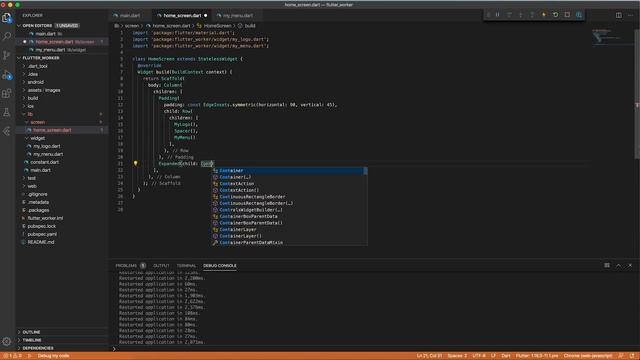
Task: Grab the debug toolbar drag handle
Action: click(x=488, y=15)
